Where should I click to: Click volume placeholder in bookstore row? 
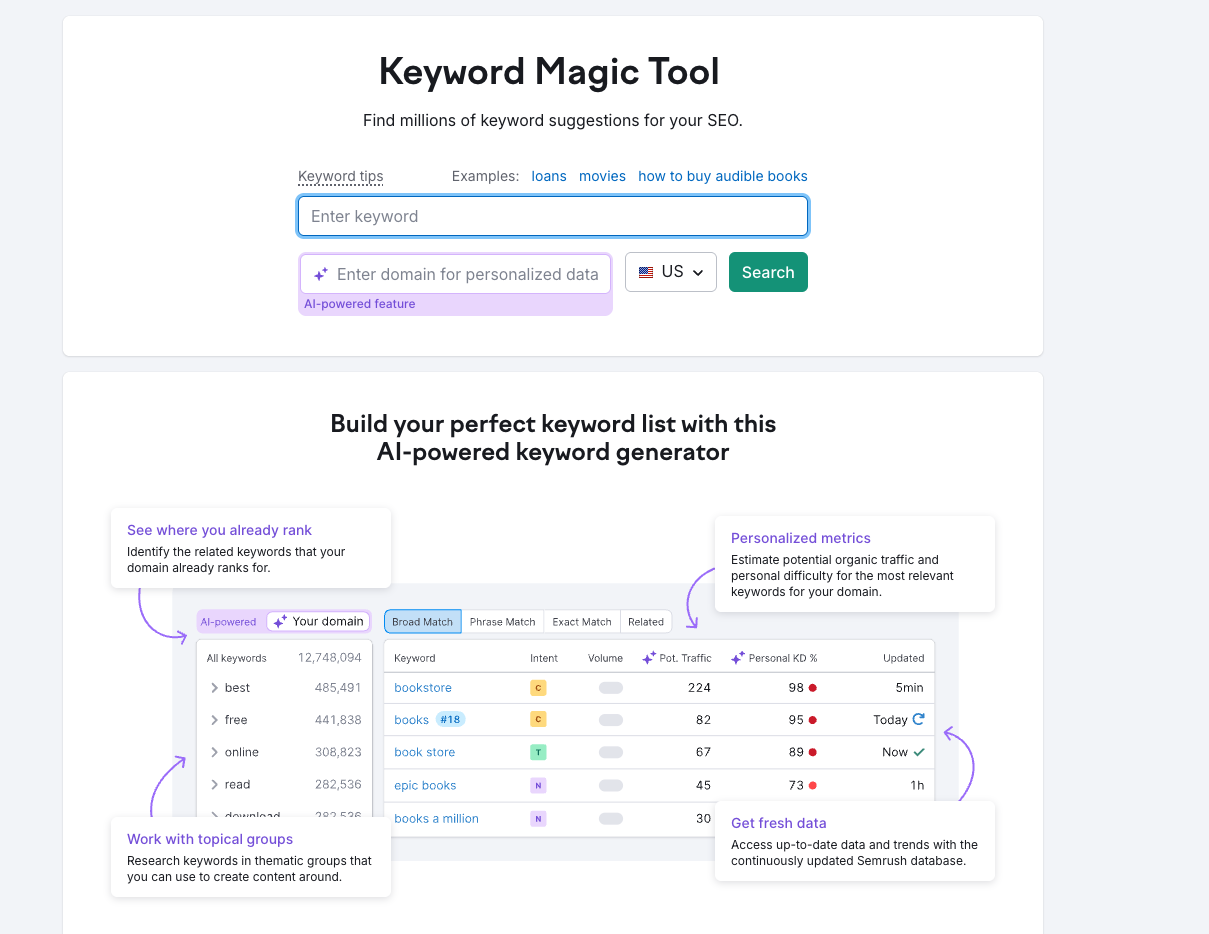coord(611,688)
